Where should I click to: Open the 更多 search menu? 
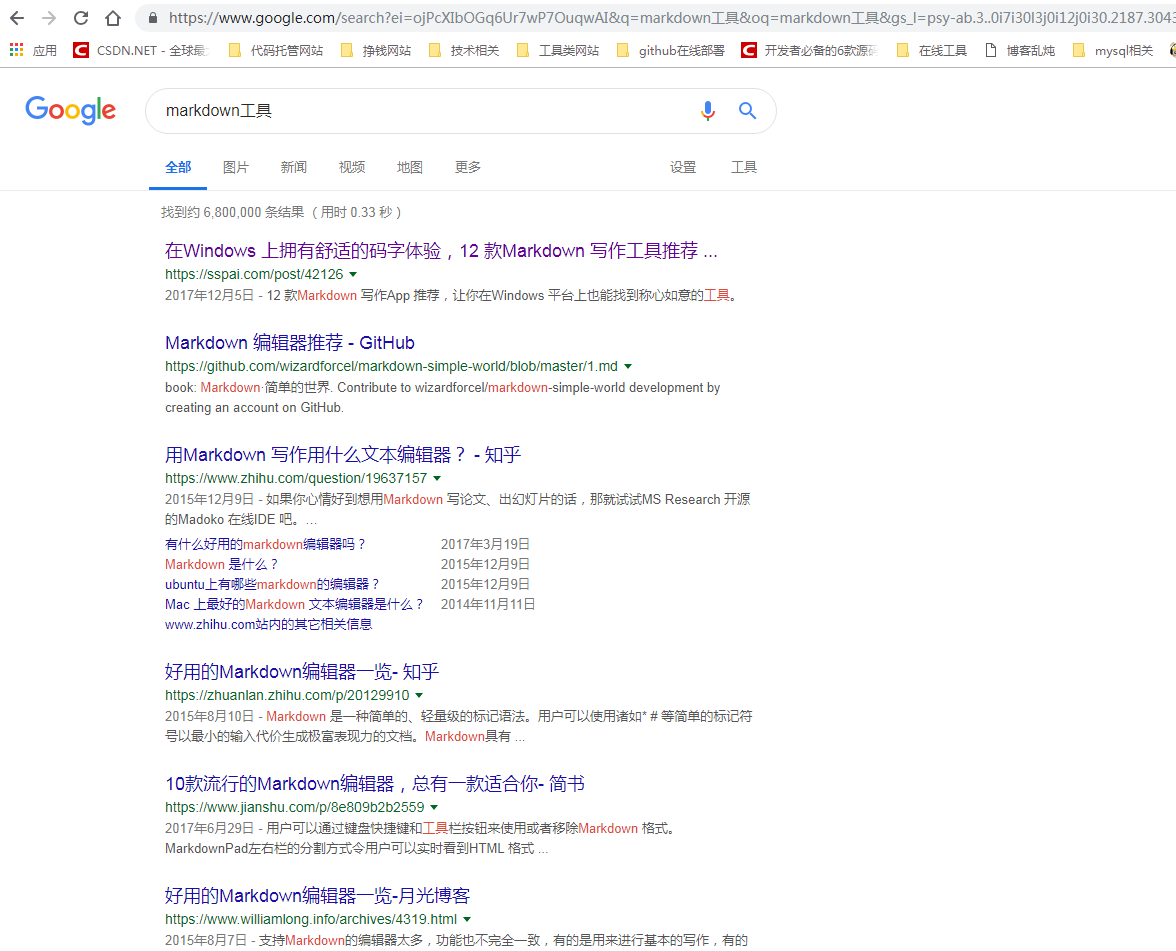[x=467, y=167]
